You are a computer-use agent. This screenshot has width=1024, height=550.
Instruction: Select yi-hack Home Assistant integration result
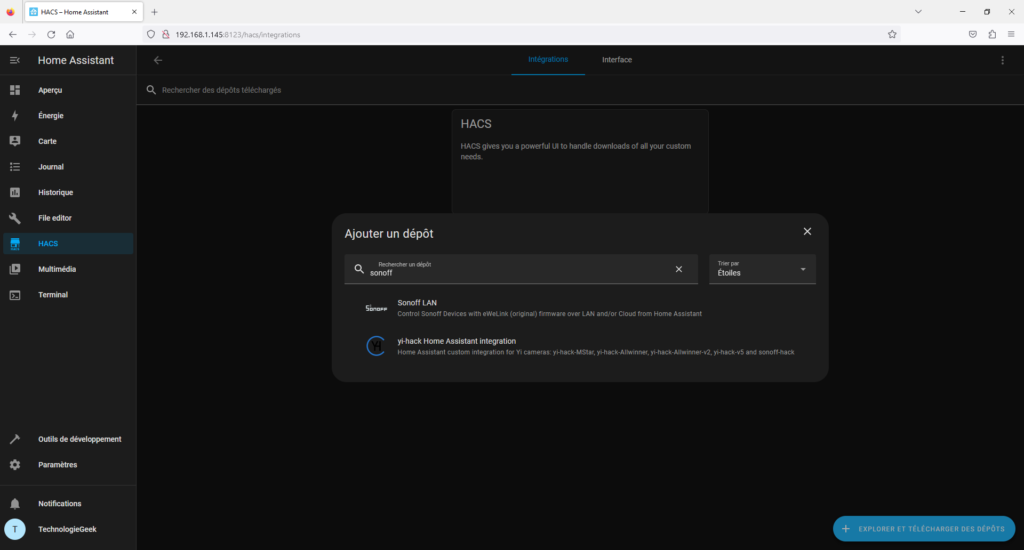tap(580, 346)
